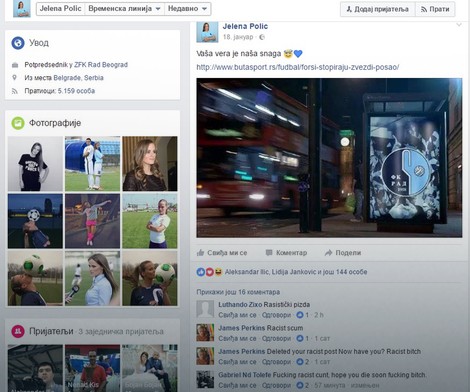Viewport: 470px width, 392px height.
Task: Open the Временска линија dropdown
Action: pos(124,9)
